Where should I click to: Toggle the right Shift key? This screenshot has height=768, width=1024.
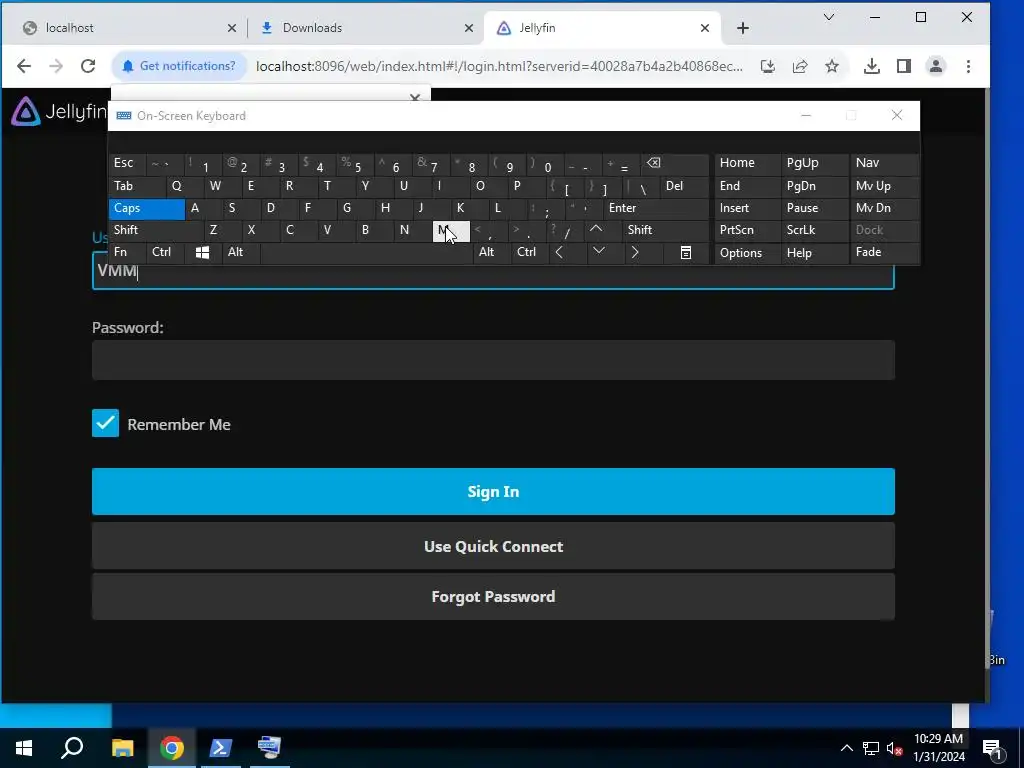pyautogui.click(x=665, y=230)
